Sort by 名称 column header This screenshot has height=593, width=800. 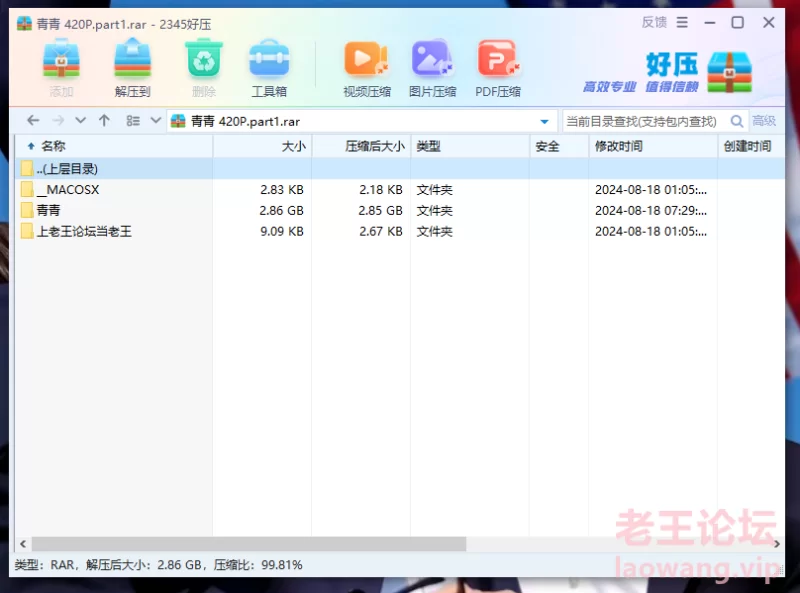point(114,146)
